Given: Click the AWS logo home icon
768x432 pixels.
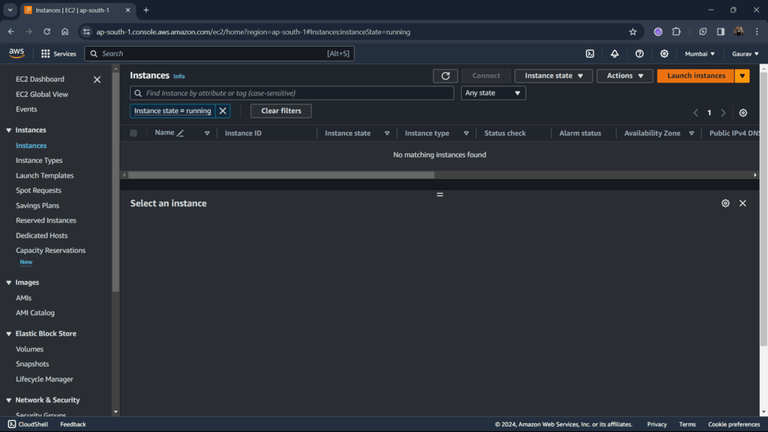Looking at the screenshot, I should point(17,53).
